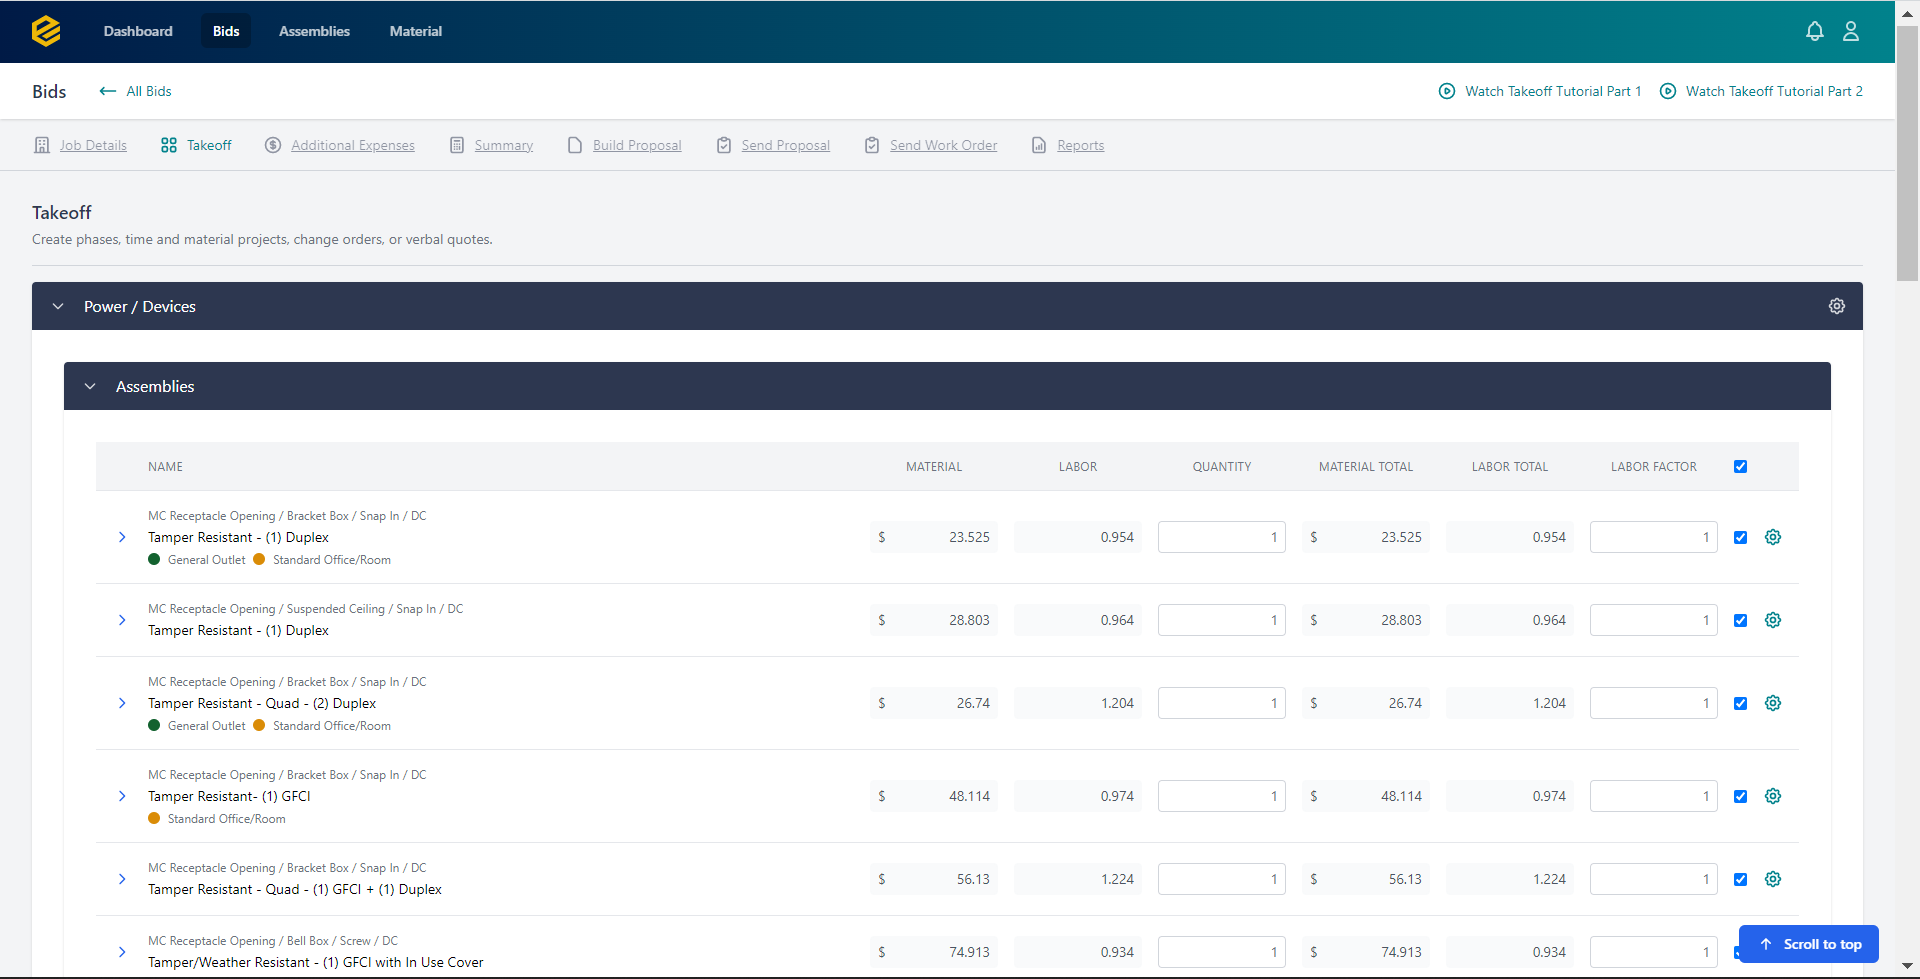The height and width of the screenshot is (979, 1920).
Task: Uncheck the Labor Factor header checkbox
Action: pos(1740,466)
